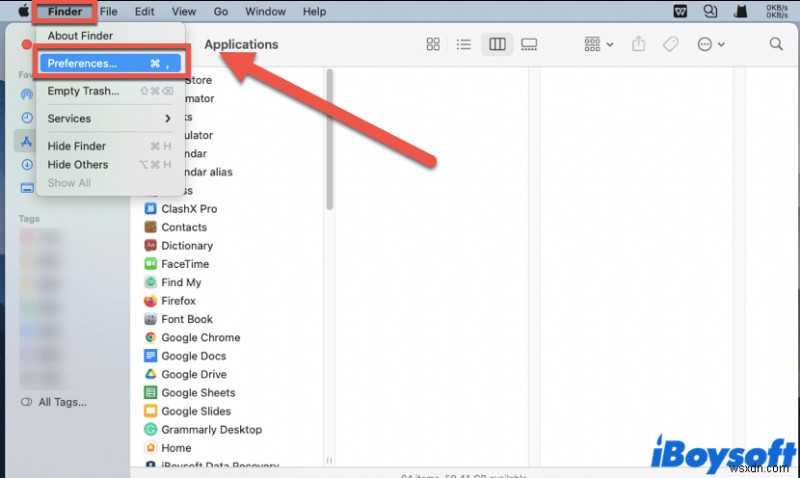
Task: Switch to column view
Action: click(x=497, y=44)
